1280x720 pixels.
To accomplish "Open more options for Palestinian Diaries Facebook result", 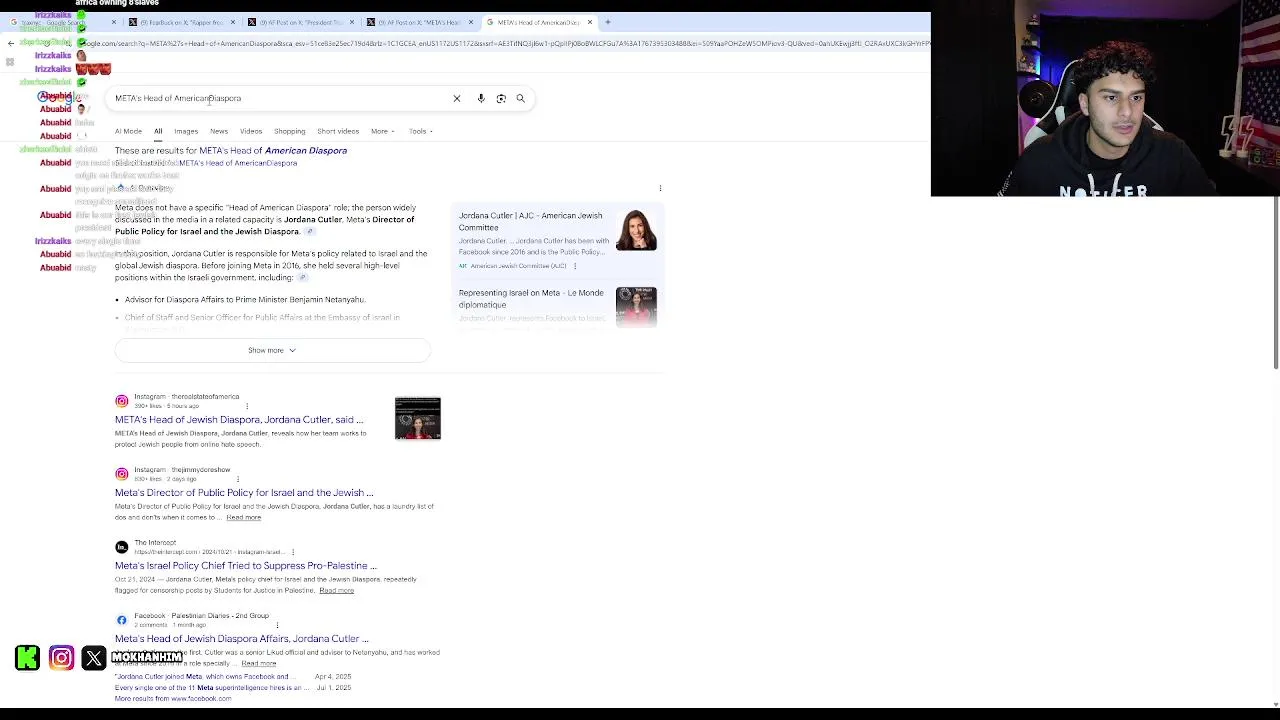I will pyautogui.click(x=277, y=625).
